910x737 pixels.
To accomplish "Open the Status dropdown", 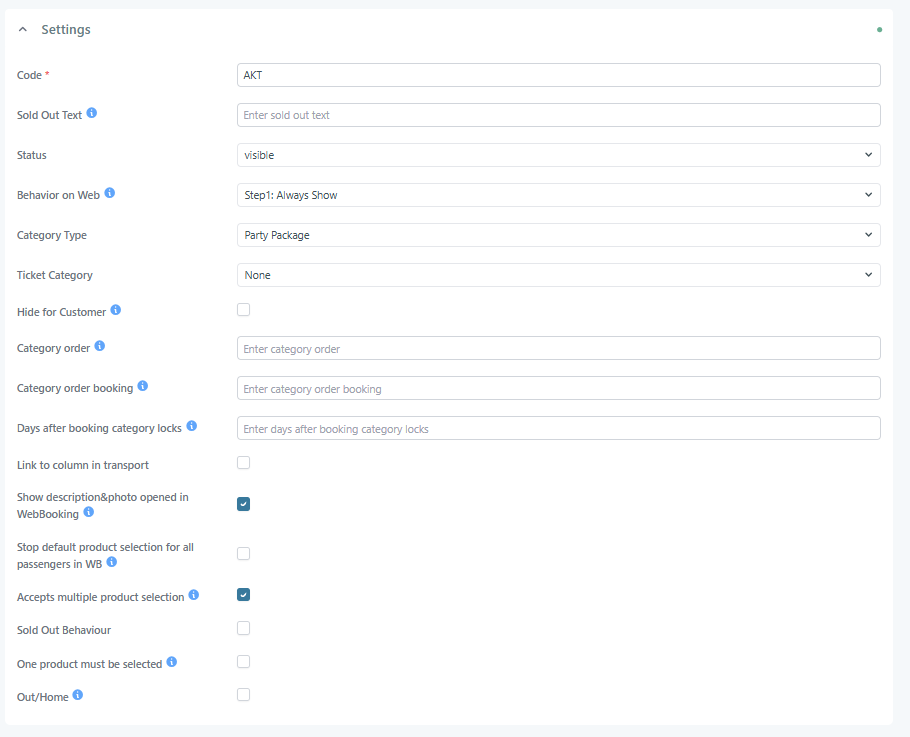I will (x=558, y=155).
